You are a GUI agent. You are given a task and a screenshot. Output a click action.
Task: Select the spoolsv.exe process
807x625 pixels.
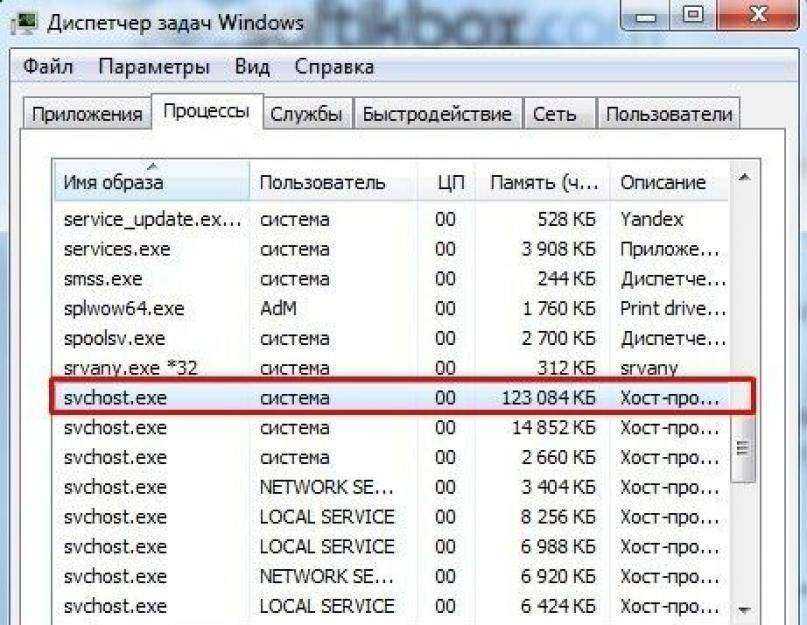(x=391, y=339)
